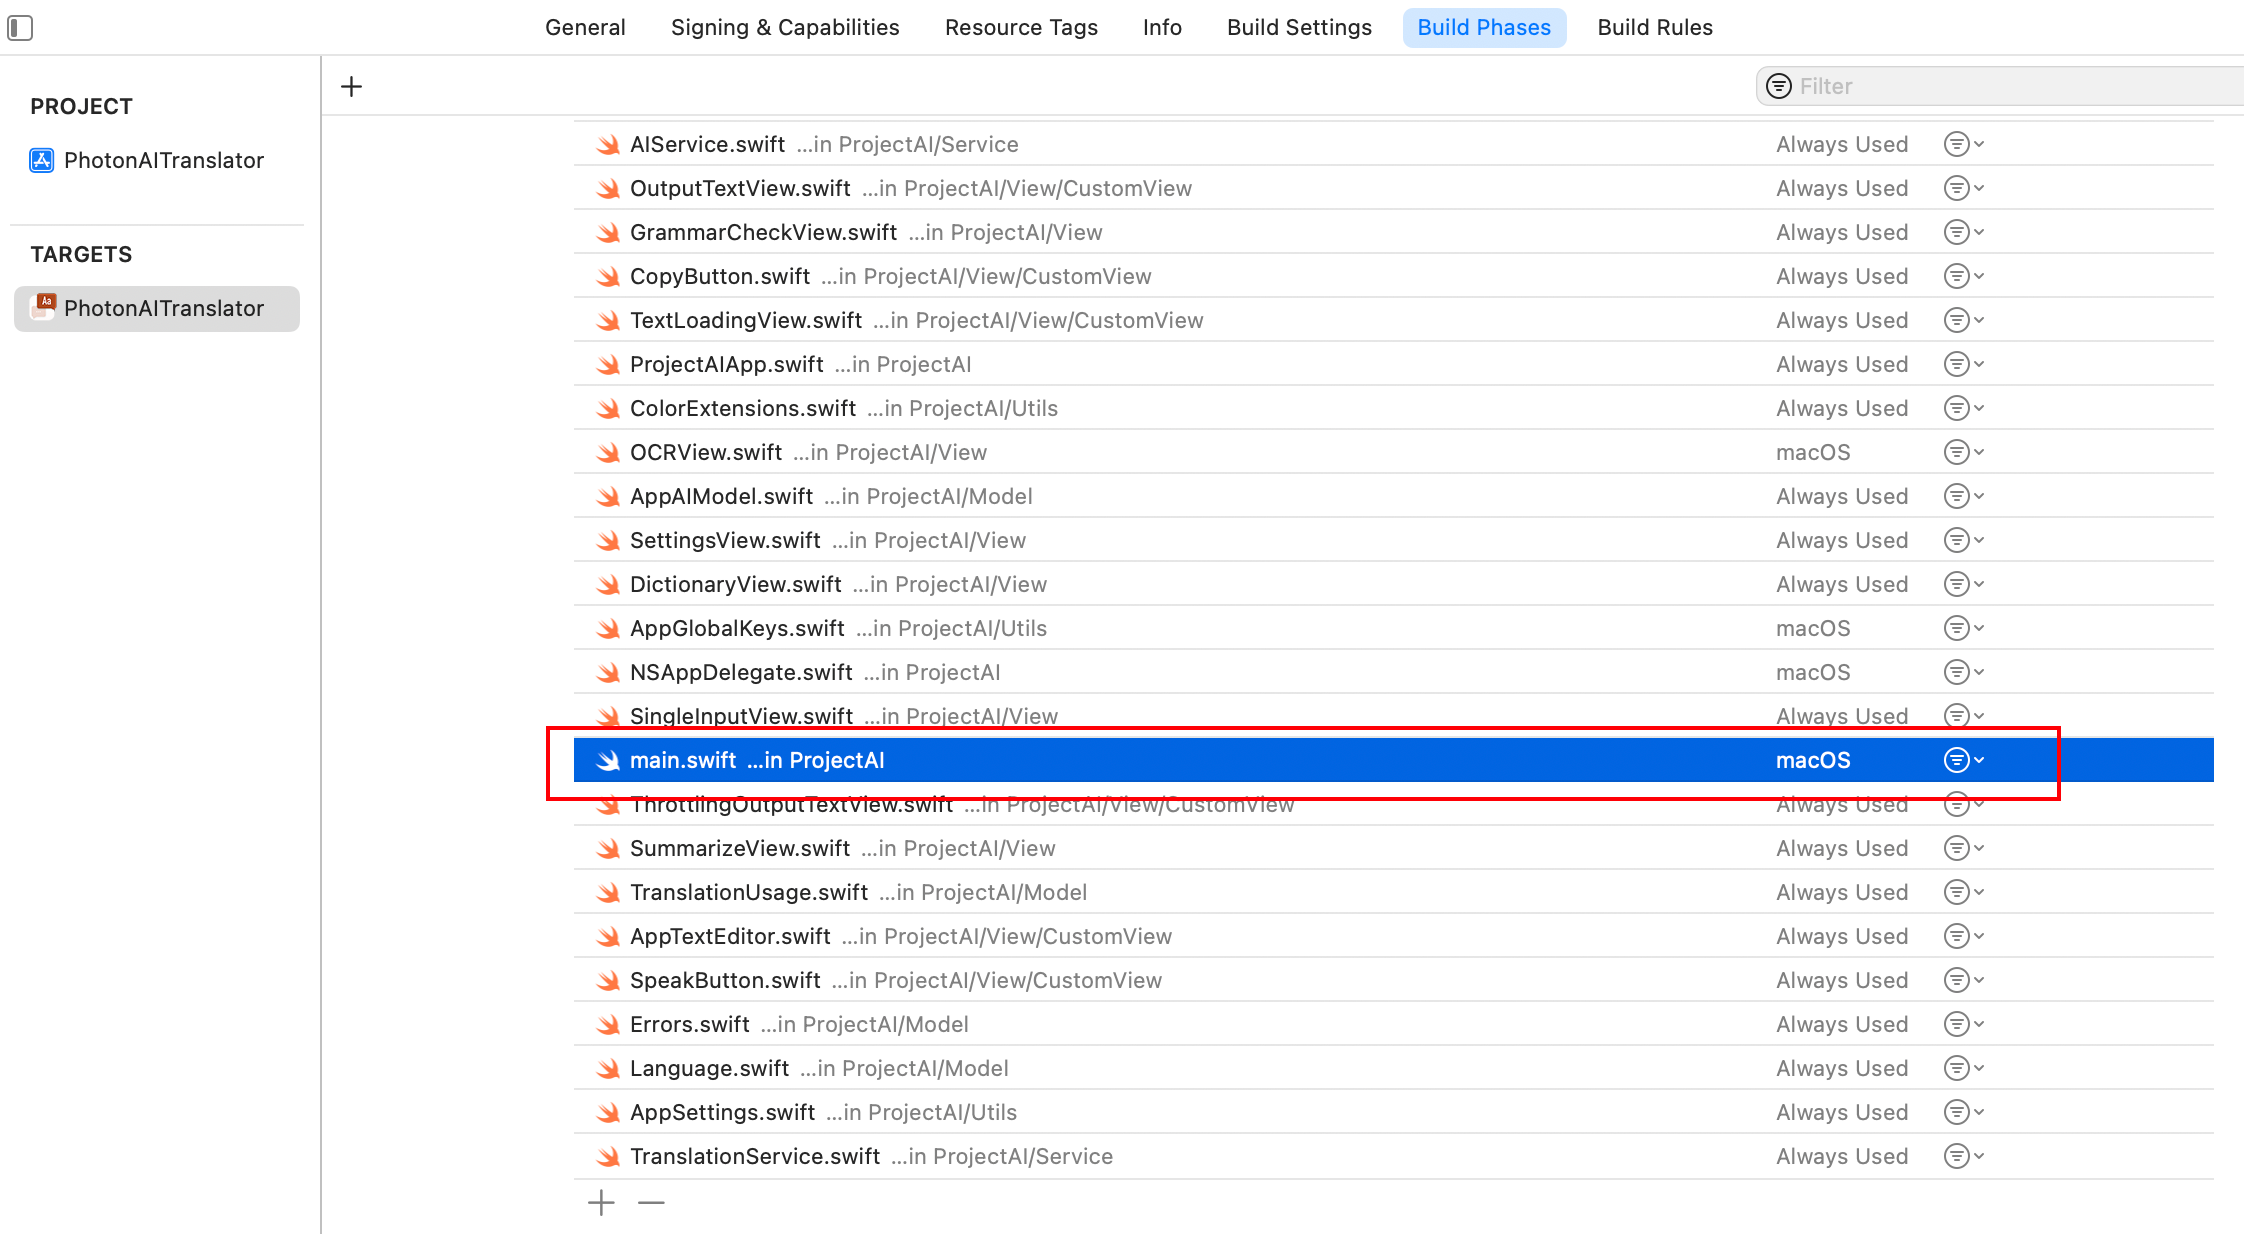Click the Swift icon next to main.swift
Image resolution: width=2244 pixels, height=1234 pixels.
[608, 759]
